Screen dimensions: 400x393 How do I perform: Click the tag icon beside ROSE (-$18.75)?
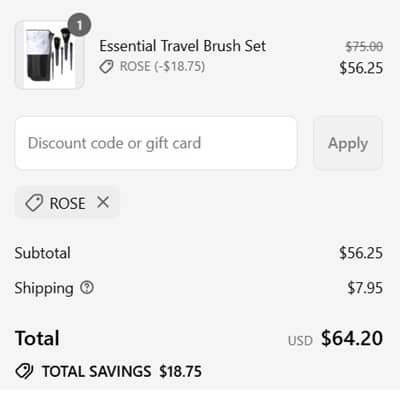(106, 67)
